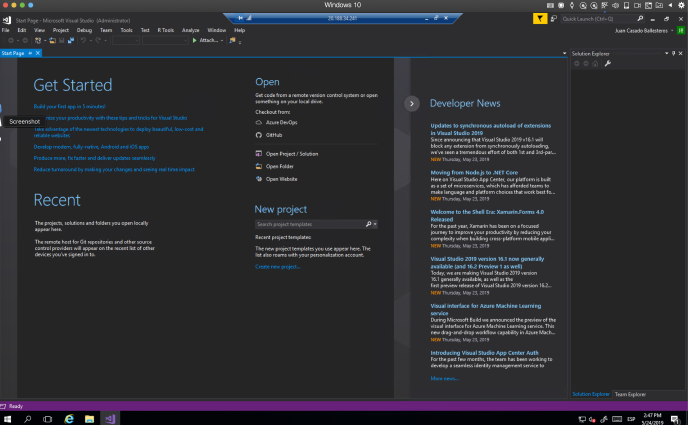
Task: Click the yellow notifications filter flag icon
Action: point(540,18)
